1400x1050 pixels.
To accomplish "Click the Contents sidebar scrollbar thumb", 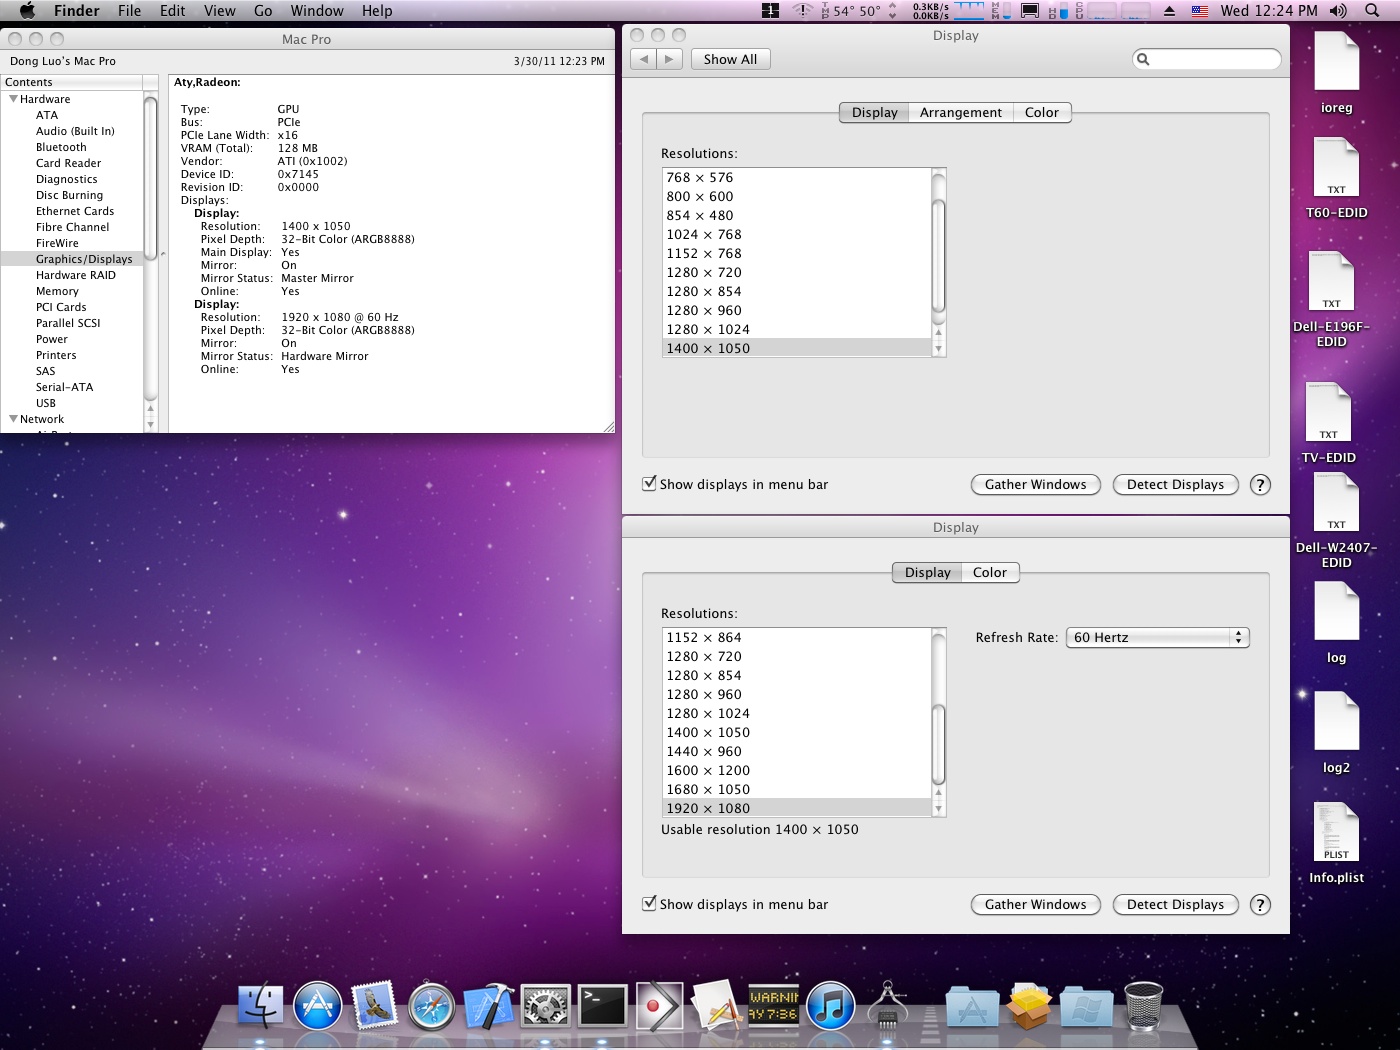I will (151, 178).
